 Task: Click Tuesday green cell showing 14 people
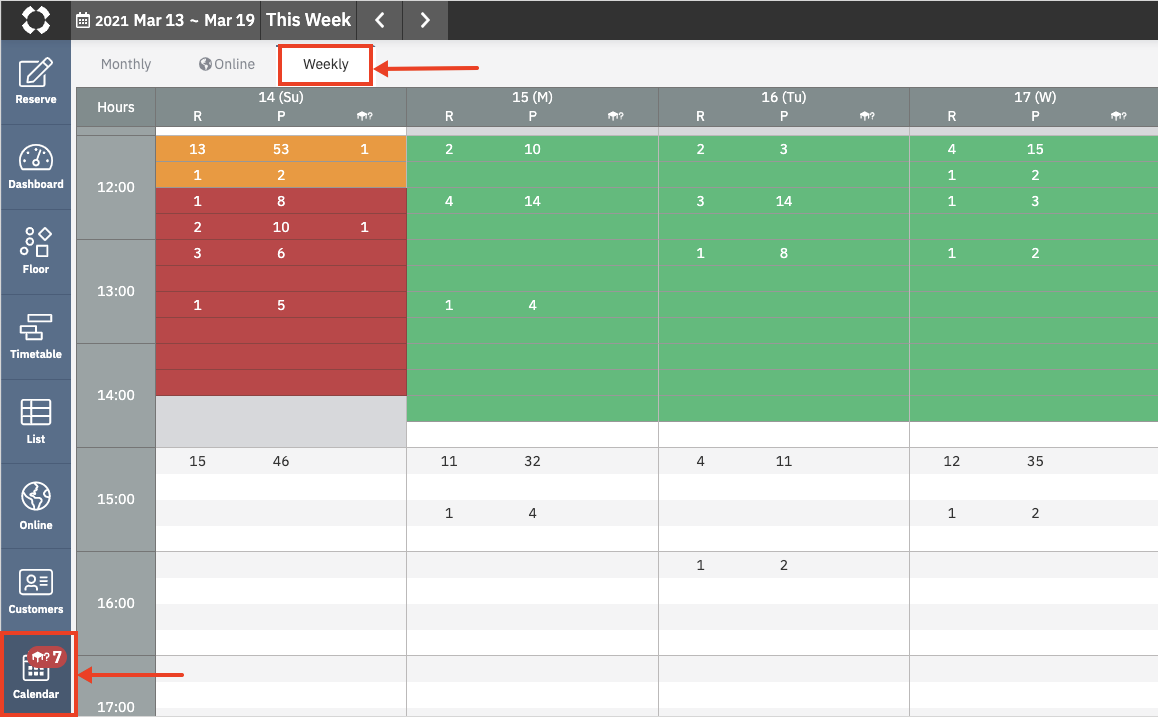[784, 201]
